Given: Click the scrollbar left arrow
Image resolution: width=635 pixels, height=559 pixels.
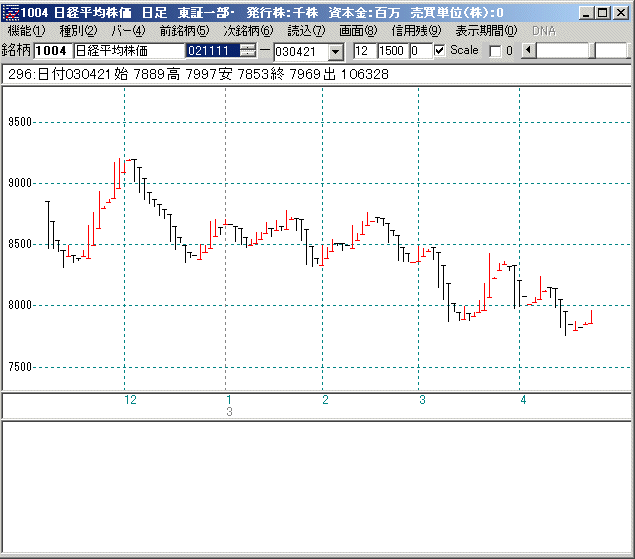Looking at the screenshot, I should coord(528,51).
